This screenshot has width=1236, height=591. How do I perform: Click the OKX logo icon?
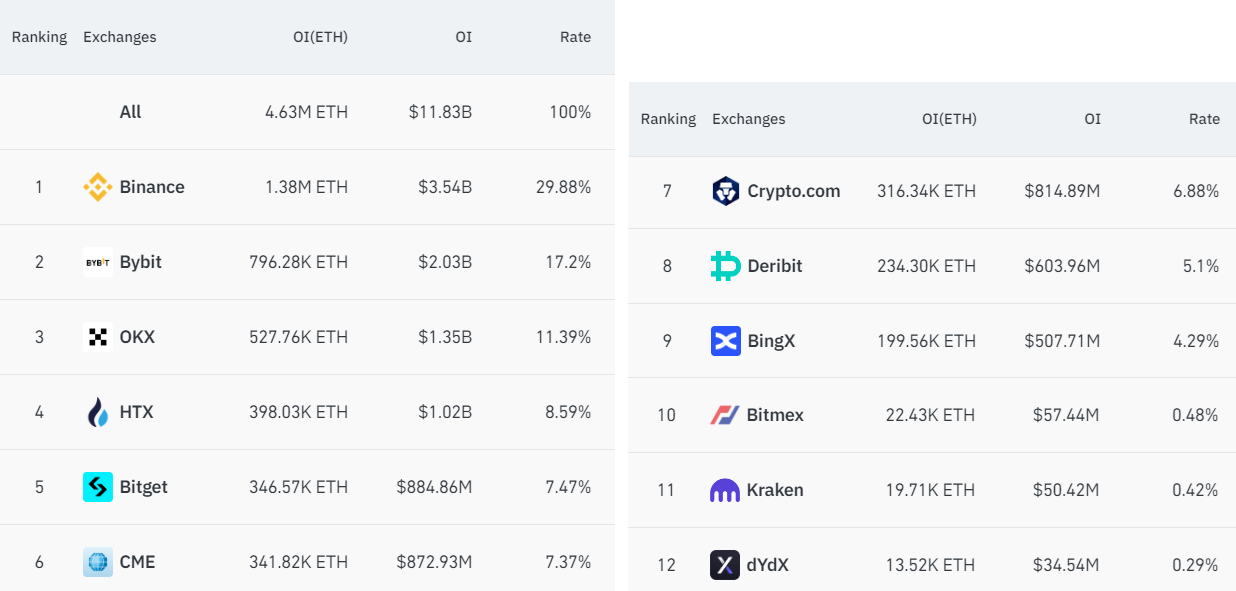pyautogui.click(x=97, y=337)
